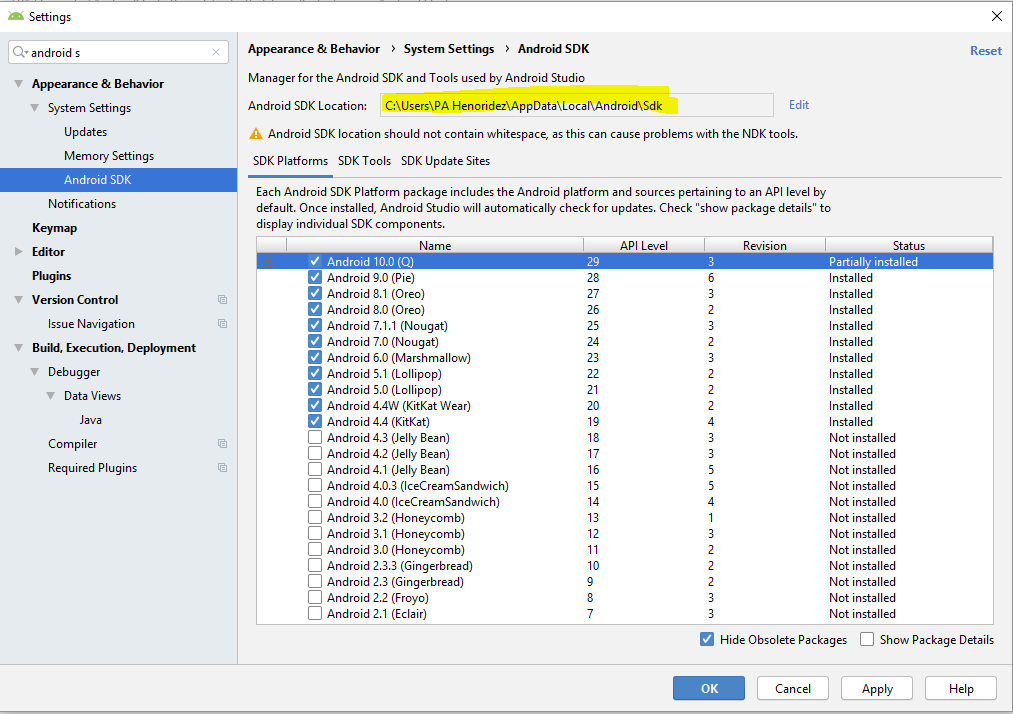
Task: Sort the platform list by API Level column header
Action: (x=643, y=245)
